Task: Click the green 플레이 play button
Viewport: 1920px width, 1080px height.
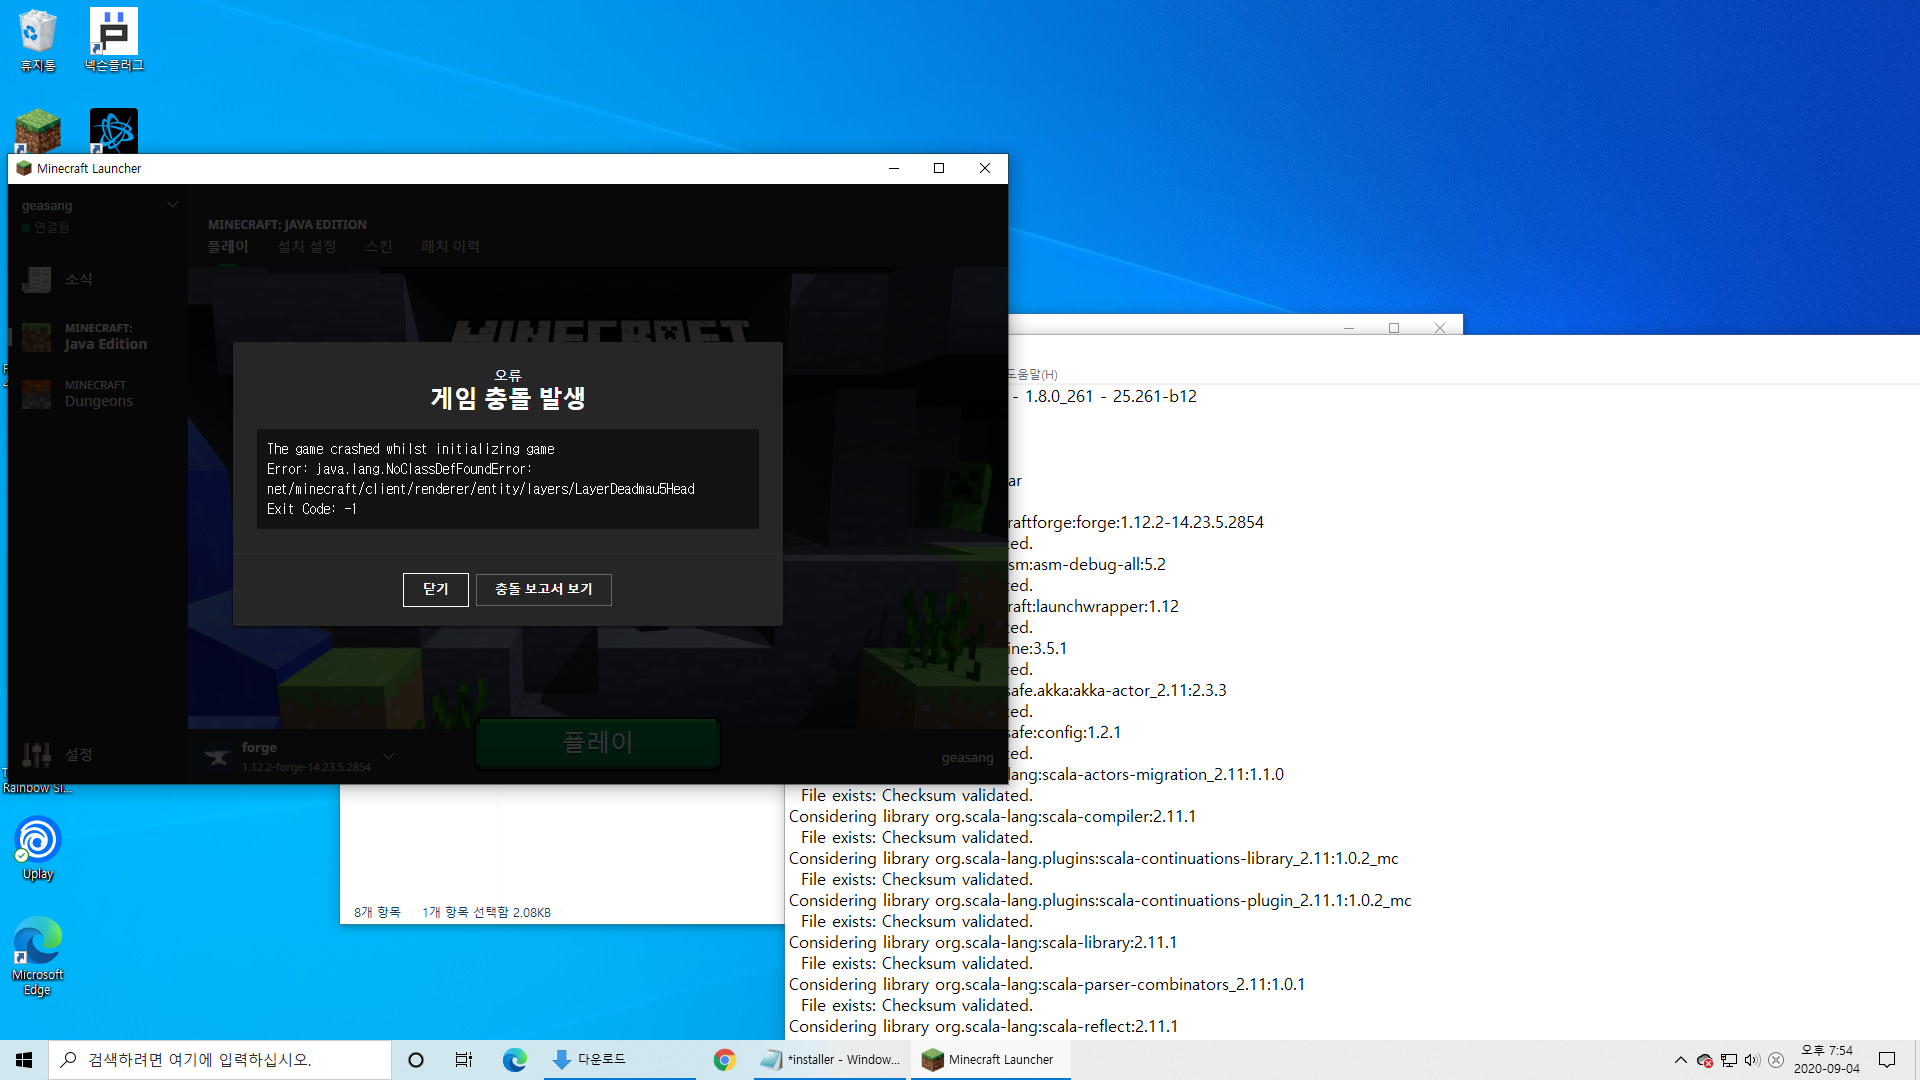Action: (x=598, y=743)
